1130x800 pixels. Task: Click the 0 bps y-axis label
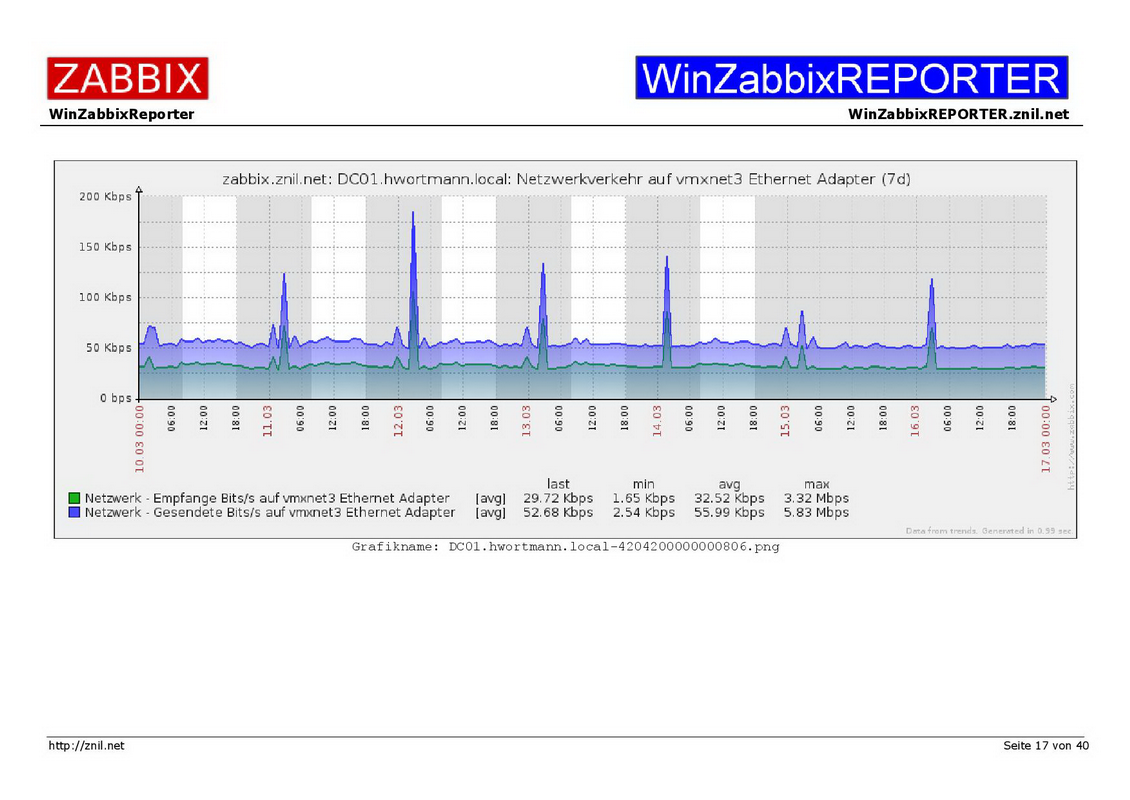114,398
